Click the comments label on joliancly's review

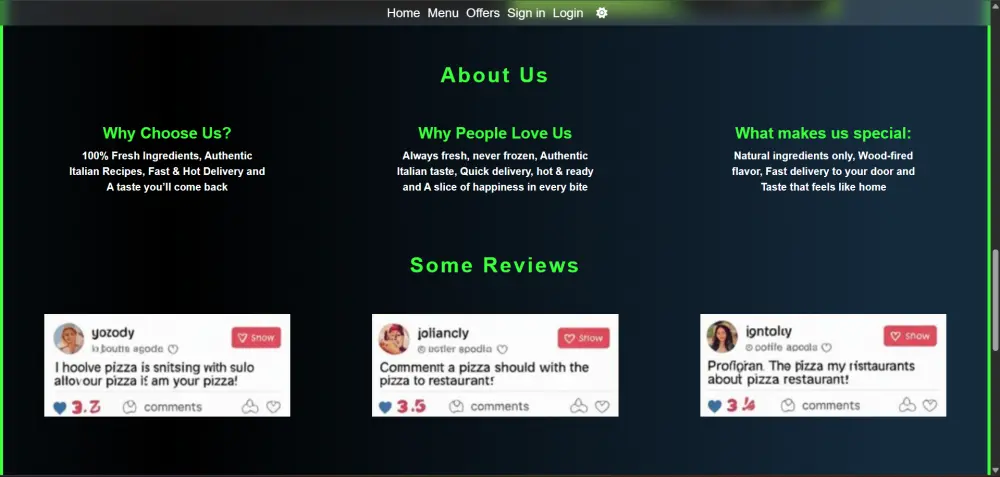[499, 406]
